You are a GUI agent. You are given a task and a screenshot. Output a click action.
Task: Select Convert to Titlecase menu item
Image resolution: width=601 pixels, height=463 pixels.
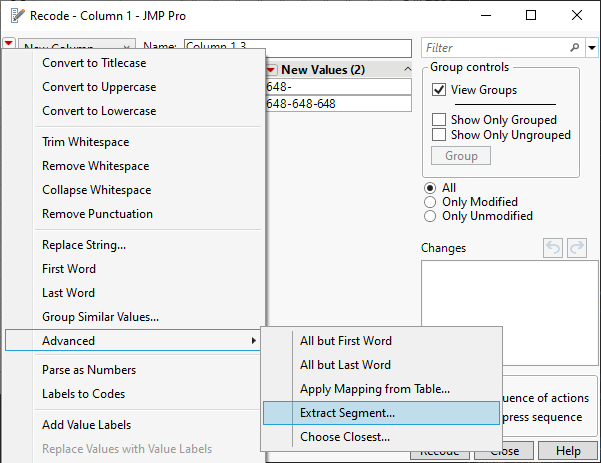(x=93, y=63)
